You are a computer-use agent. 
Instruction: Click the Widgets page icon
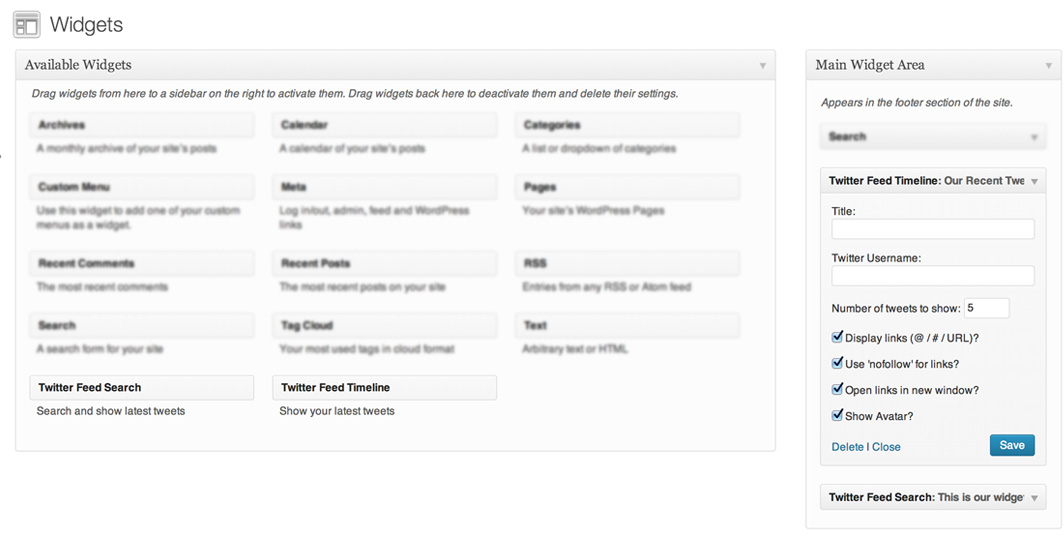26,25
